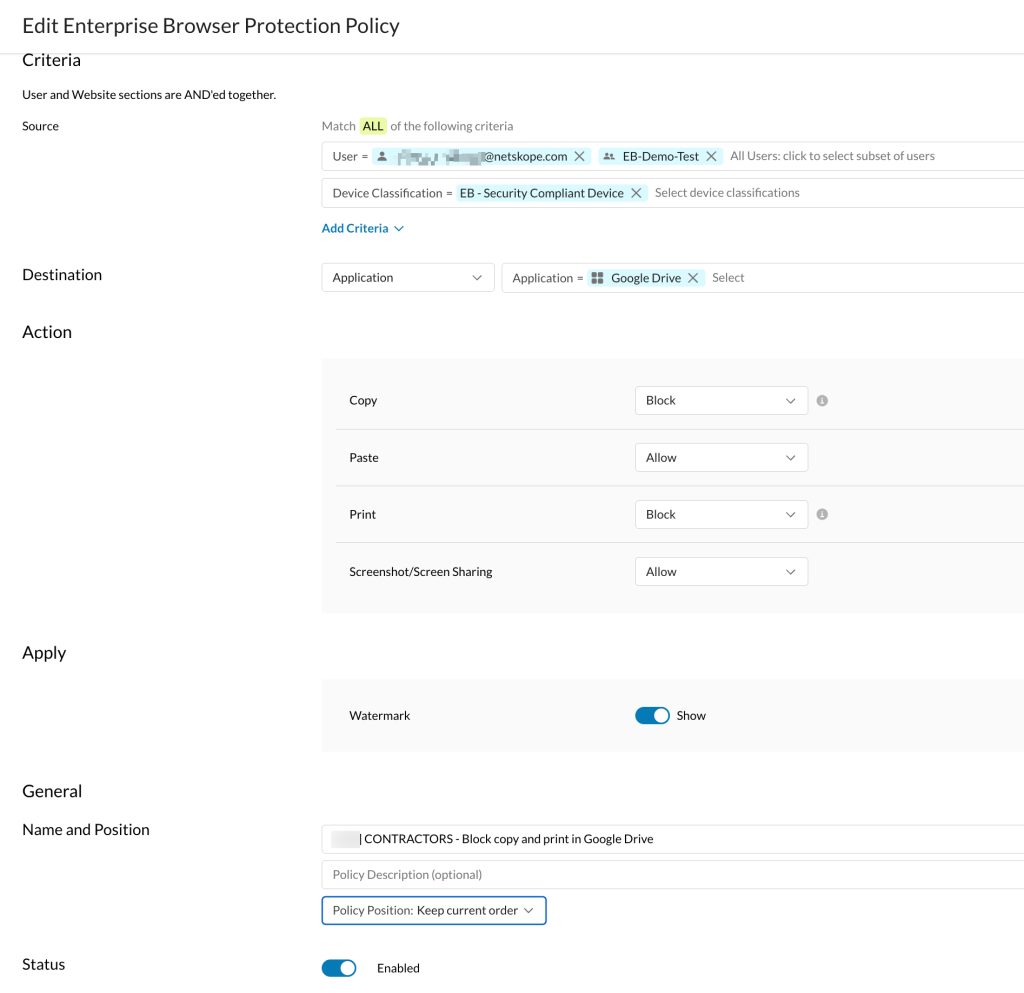Toggle the Status Enabled switch
Image resolution: width=1024 pixels, height=993 pixels.
click(339, 968)
